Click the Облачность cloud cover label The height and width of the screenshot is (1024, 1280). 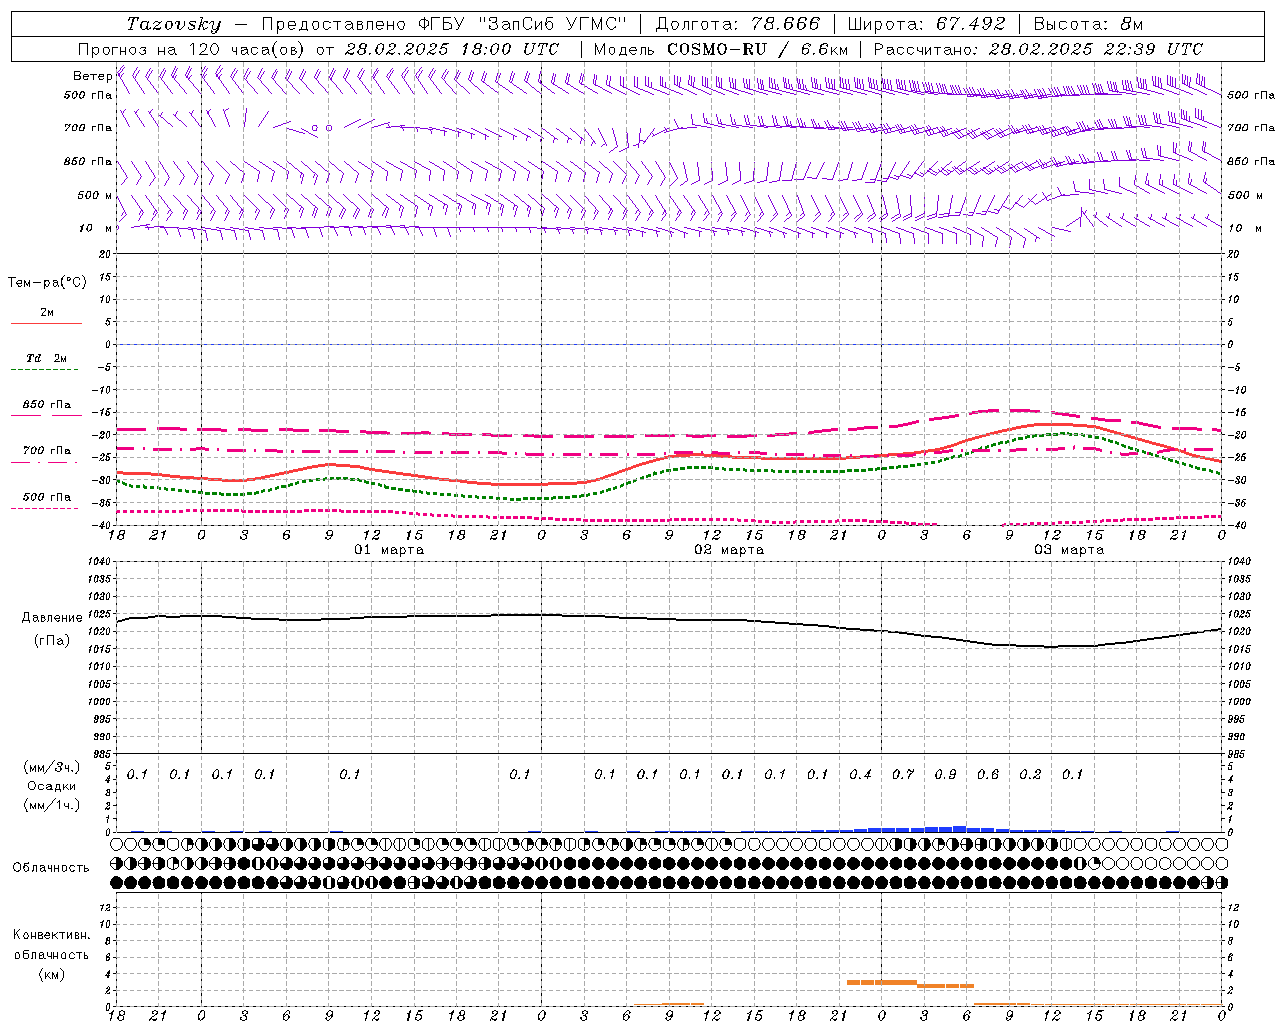[51, 867]
